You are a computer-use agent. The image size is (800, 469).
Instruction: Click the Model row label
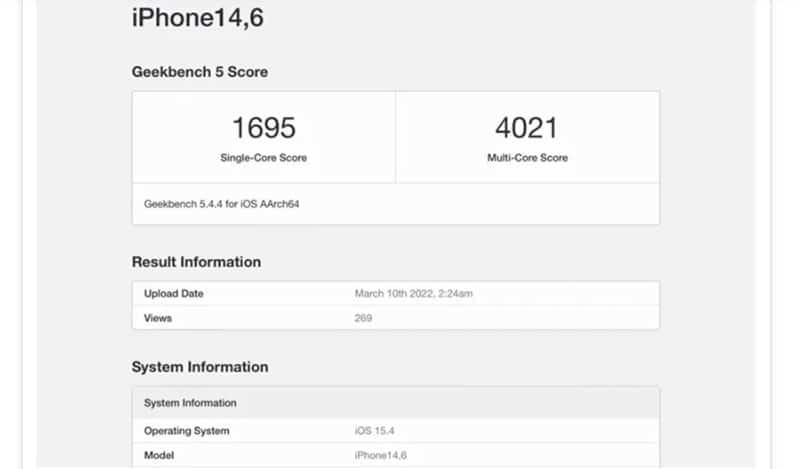click(x=160, y=455)
